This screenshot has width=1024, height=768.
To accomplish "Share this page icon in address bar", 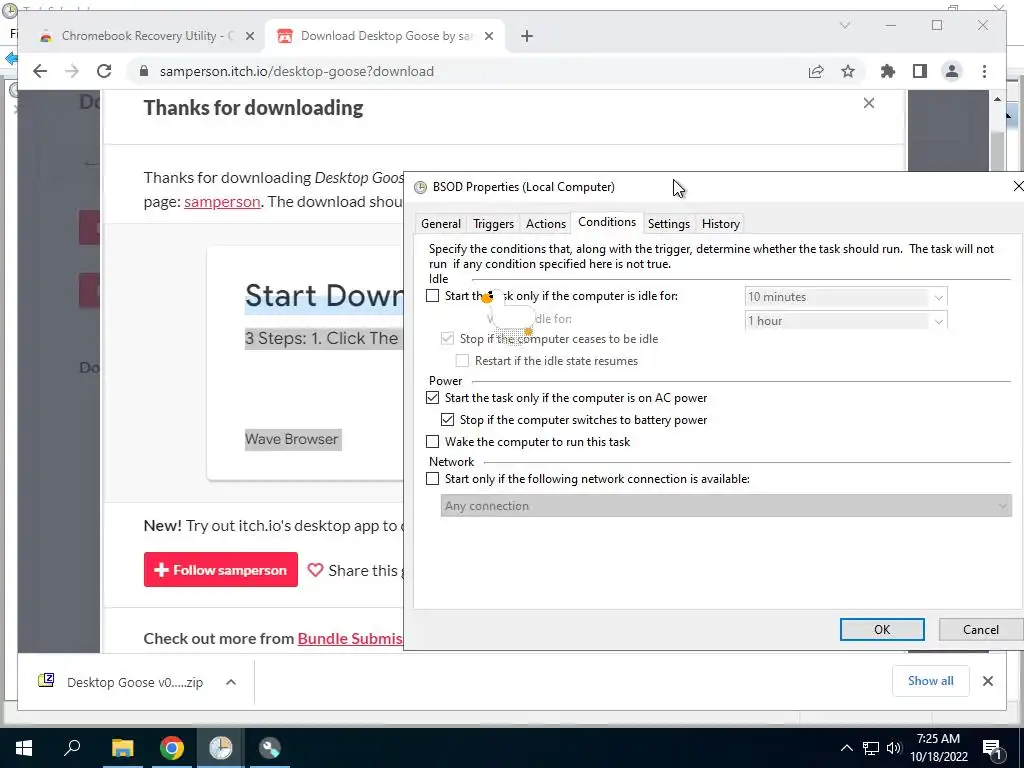I will tap(816, 71).
